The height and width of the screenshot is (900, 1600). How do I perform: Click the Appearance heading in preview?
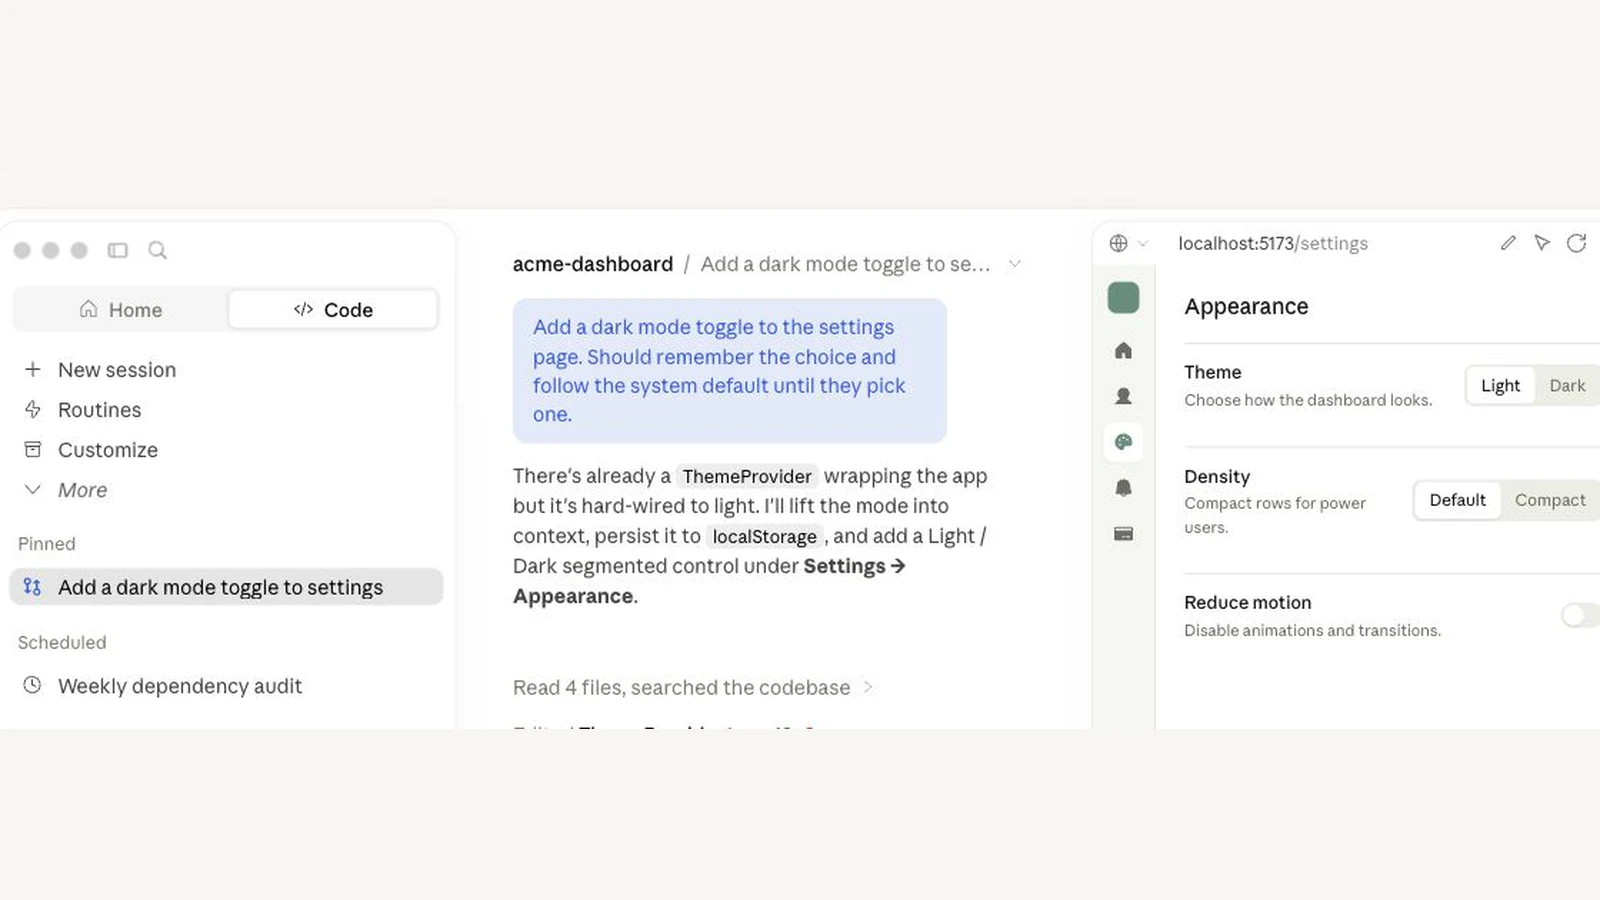(1246, 307)
